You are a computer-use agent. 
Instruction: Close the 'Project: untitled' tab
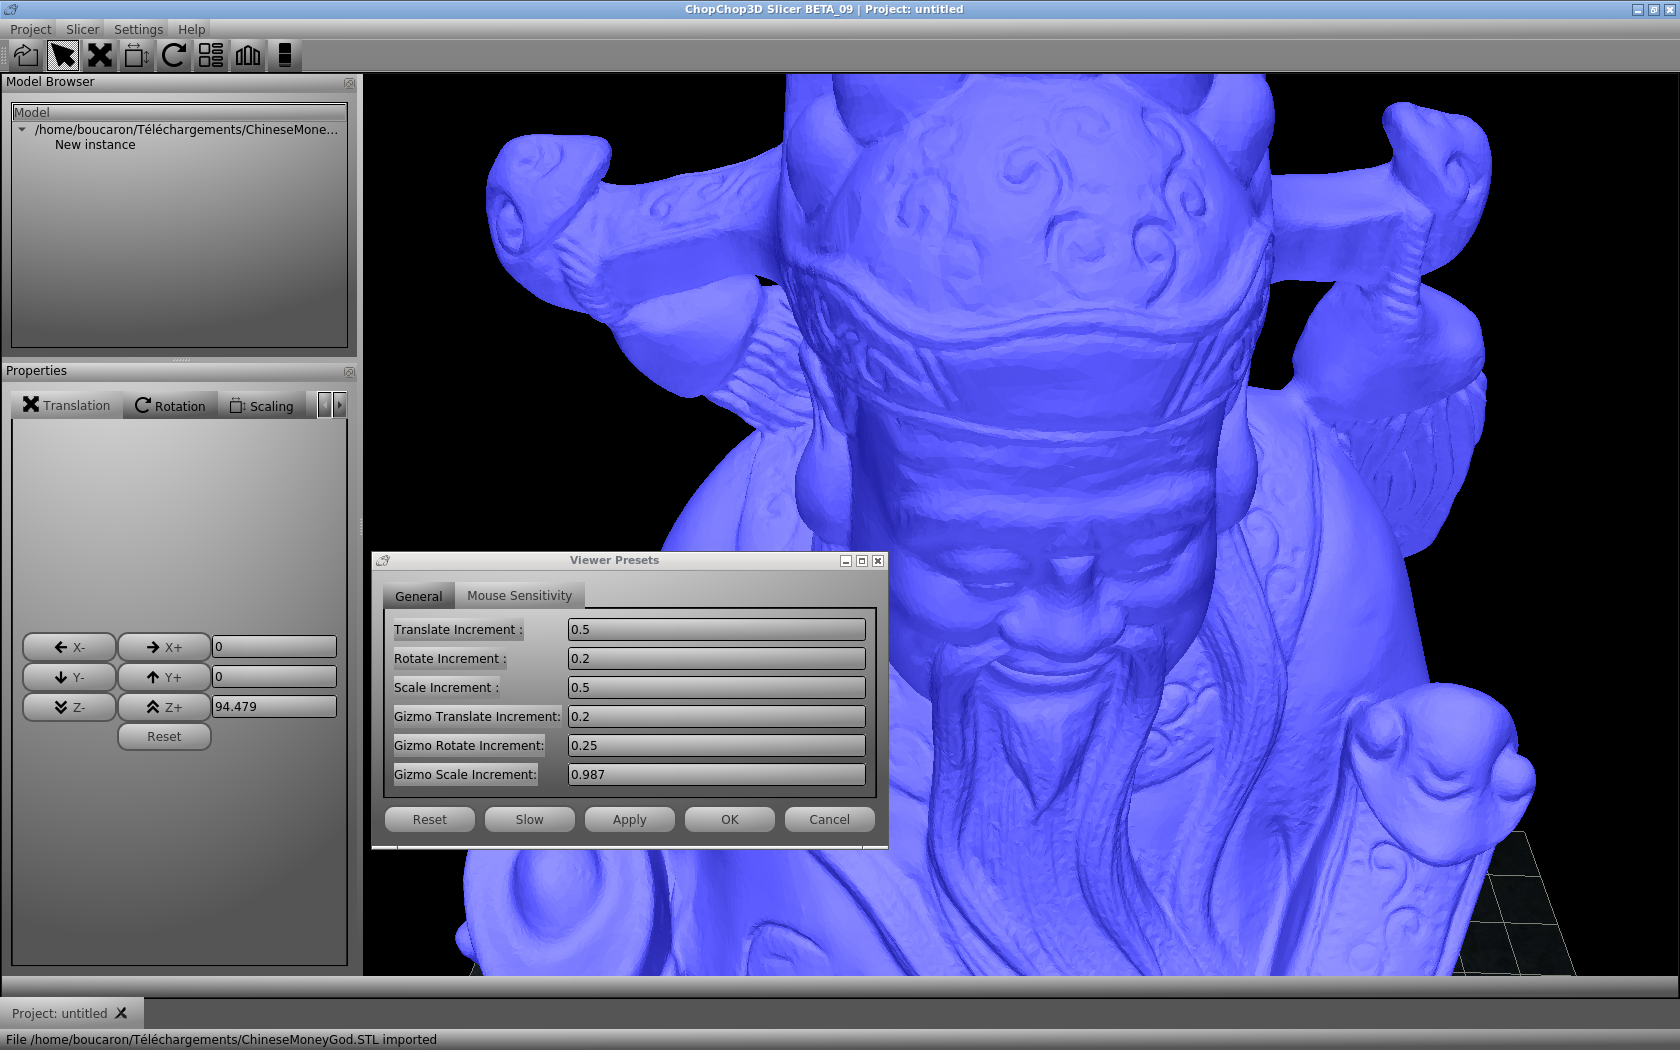tap(121, 1013)
